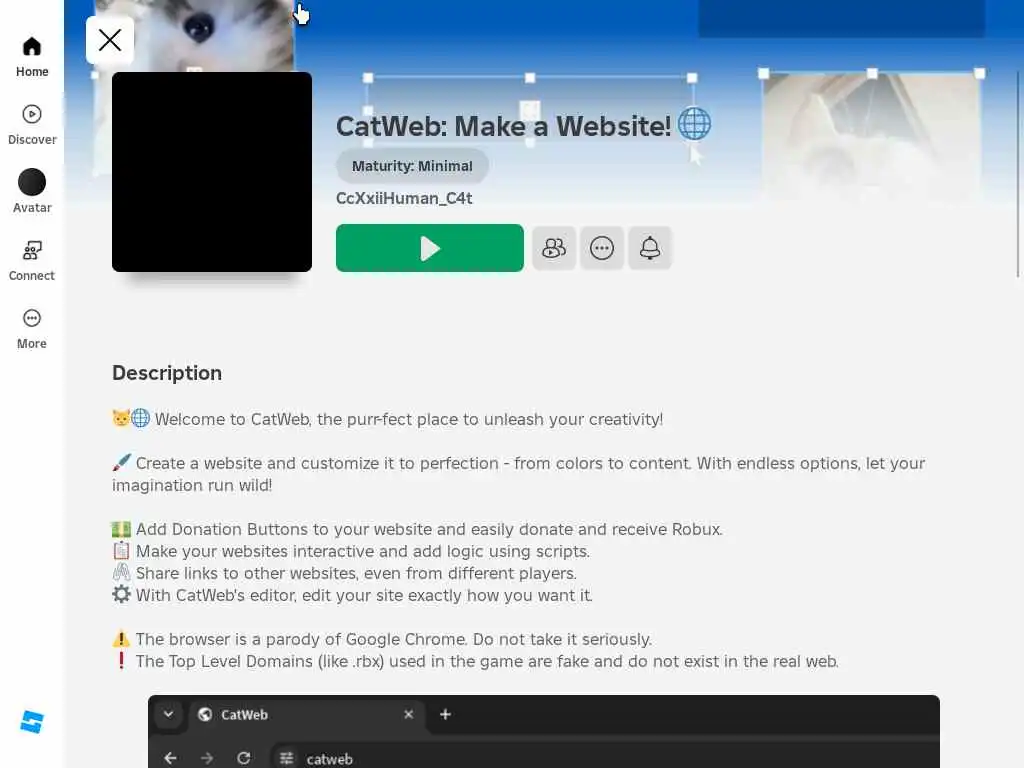Open creator CcXxiiHuman_C4t profile link

(x=404, y=198)
